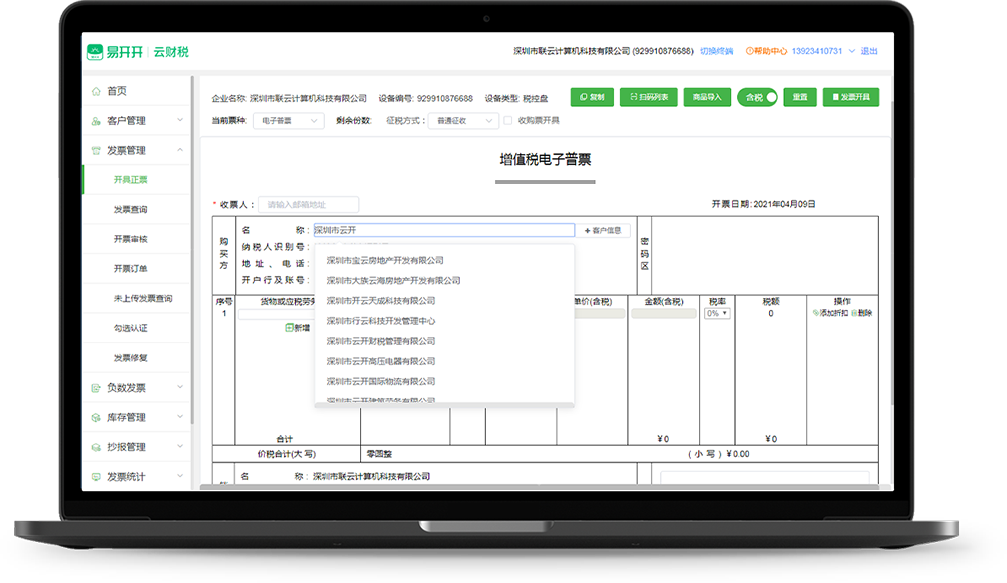Click the 切换终端 link
This screenshot has height=583, width=1007.
pyautogui.click(x=716, y=51)
